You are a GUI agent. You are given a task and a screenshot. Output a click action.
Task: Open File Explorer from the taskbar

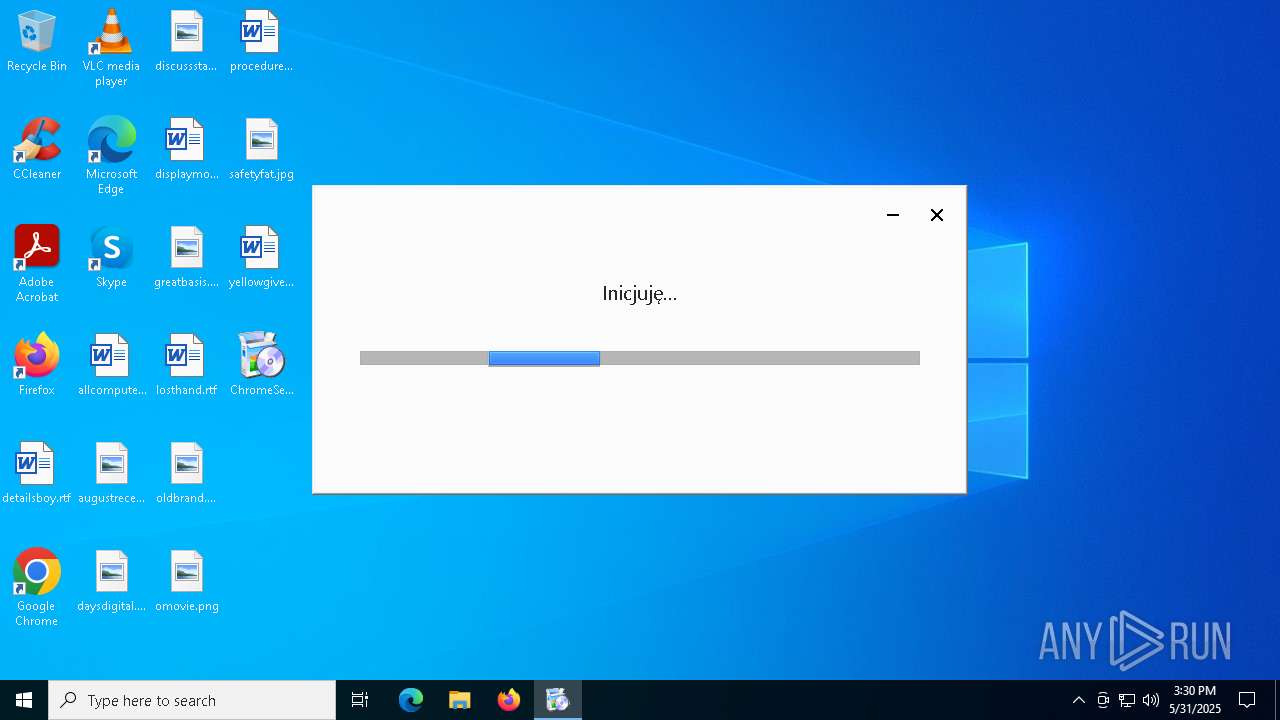click(x=460, y=700)
